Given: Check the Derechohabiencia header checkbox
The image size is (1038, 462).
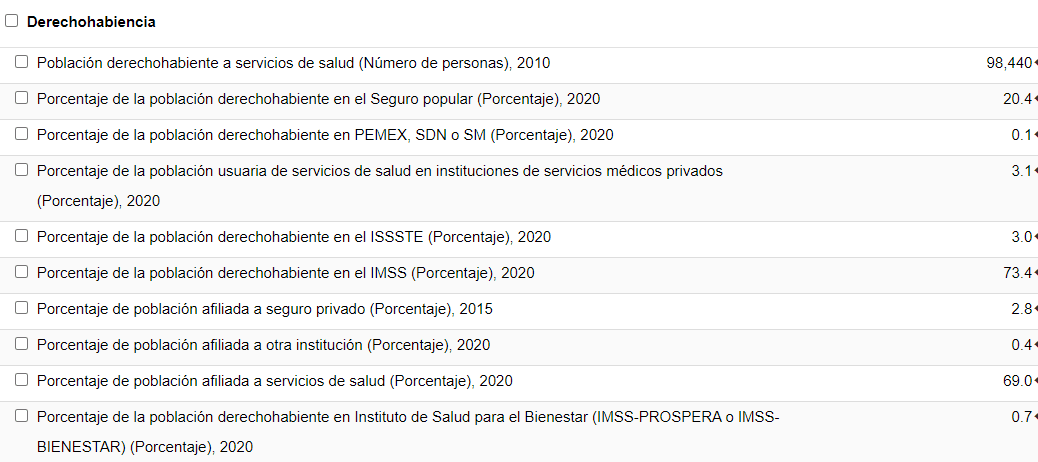Looking at the screenshot, I should (12, 21).
